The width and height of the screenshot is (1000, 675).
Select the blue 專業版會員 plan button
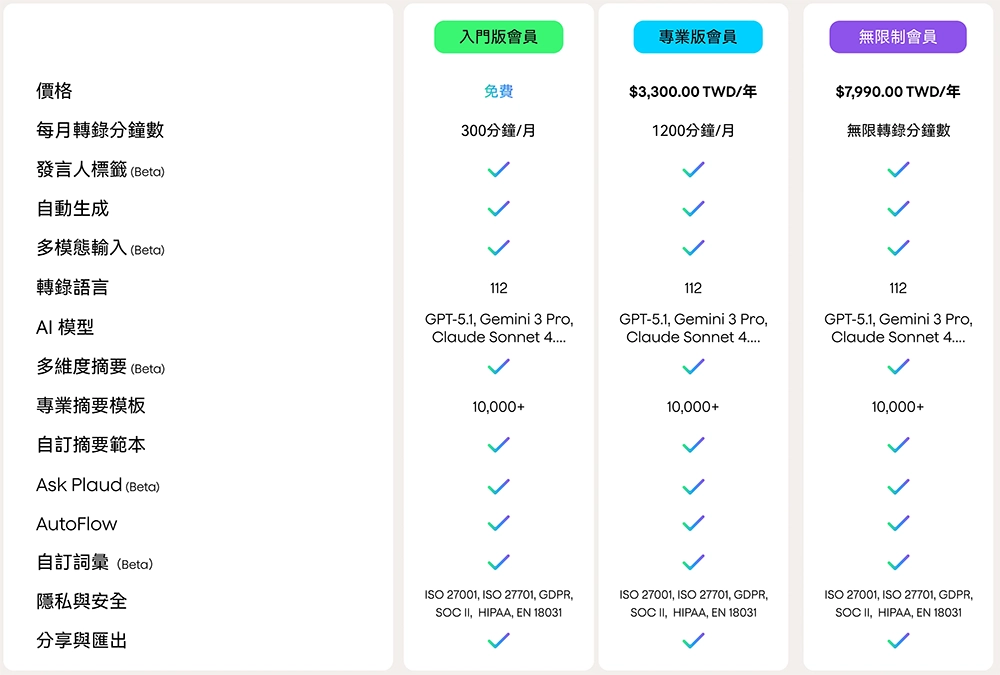tap(697, 37)
